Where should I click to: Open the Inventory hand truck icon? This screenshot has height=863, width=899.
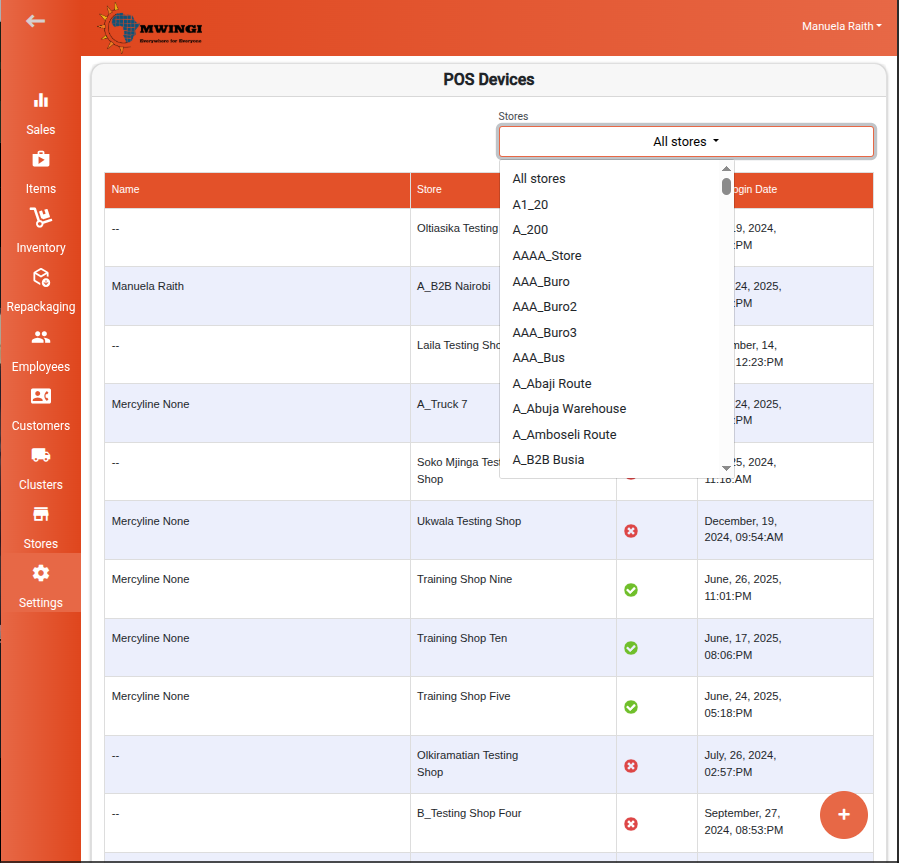point(41,217)
